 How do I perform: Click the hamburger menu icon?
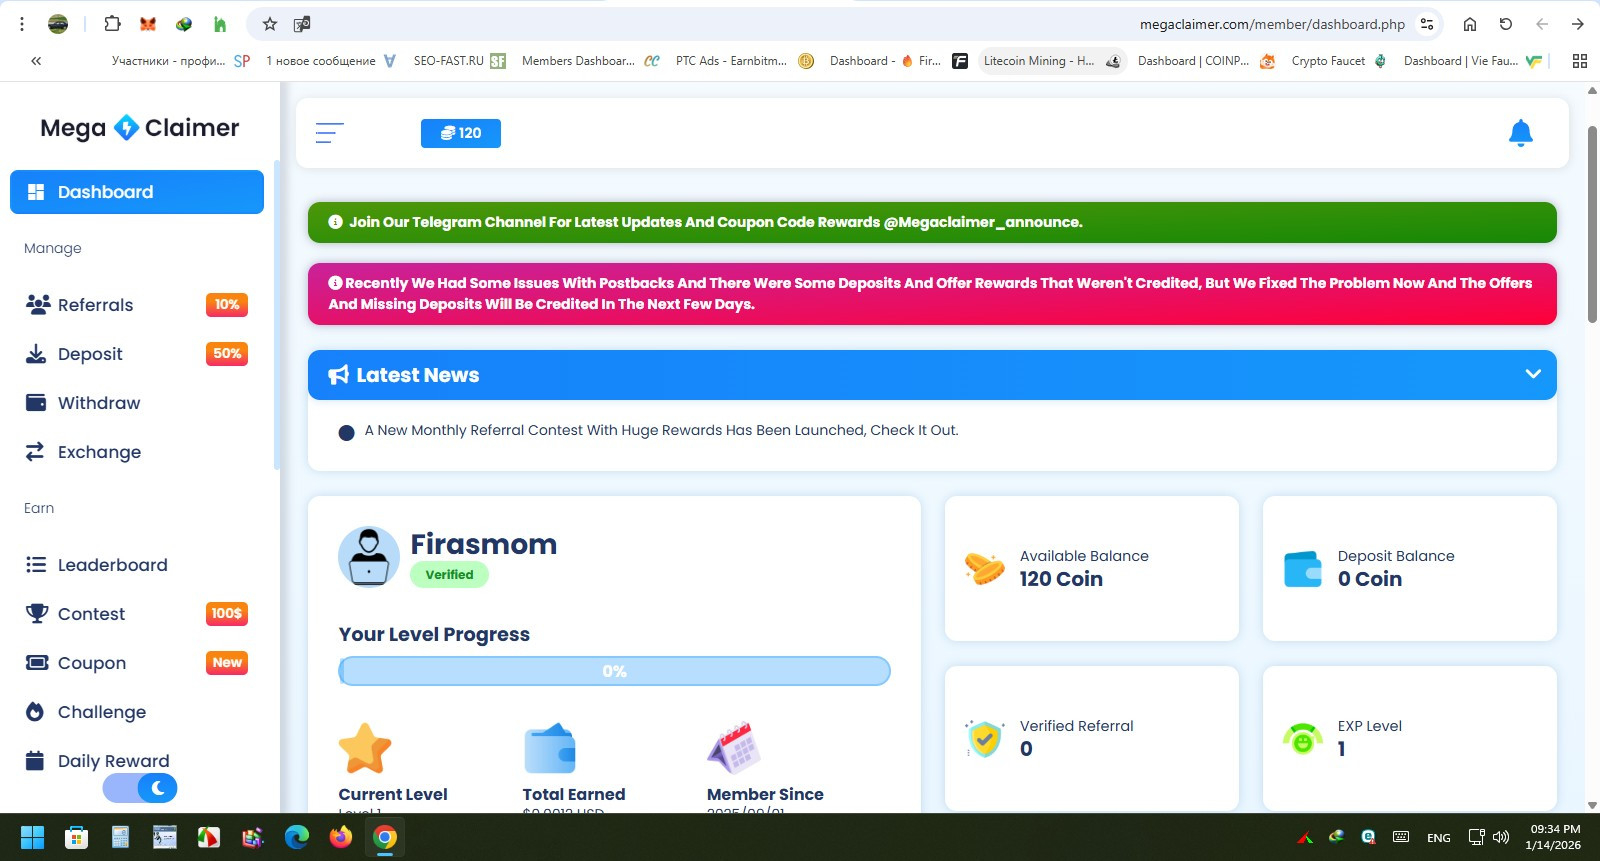(x=330, y=133)
